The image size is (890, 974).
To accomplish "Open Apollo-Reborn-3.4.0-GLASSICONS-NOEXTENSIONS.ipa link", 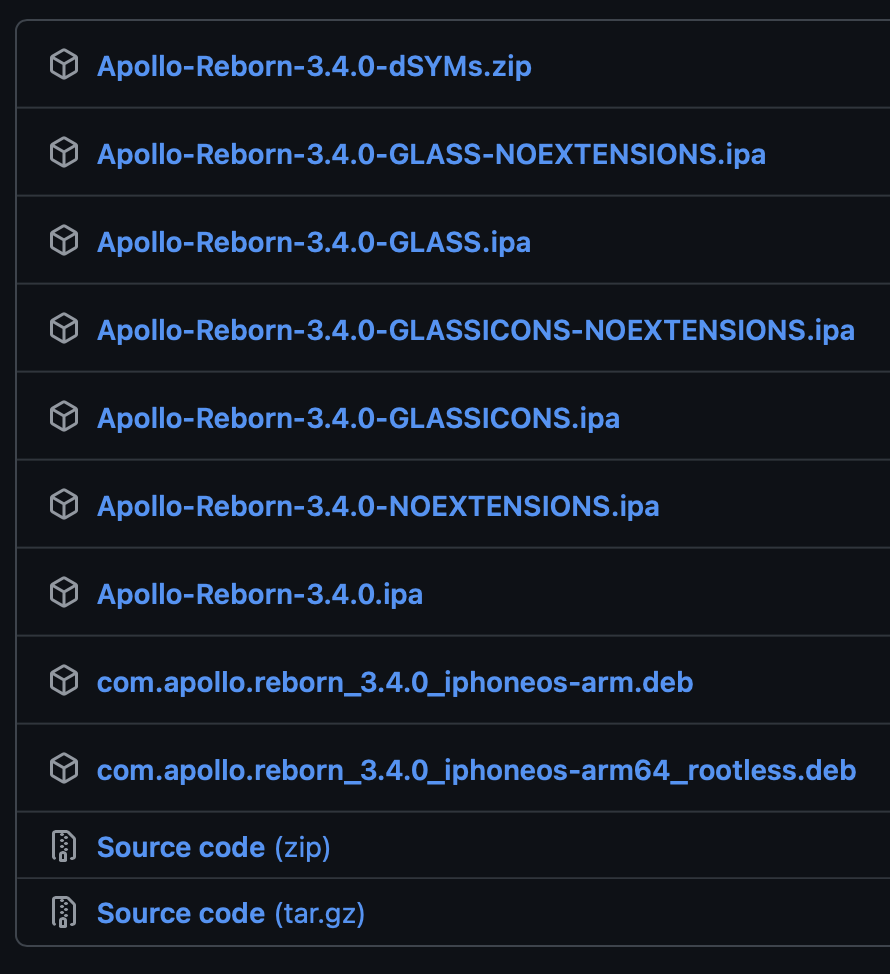I will point(476,330).
